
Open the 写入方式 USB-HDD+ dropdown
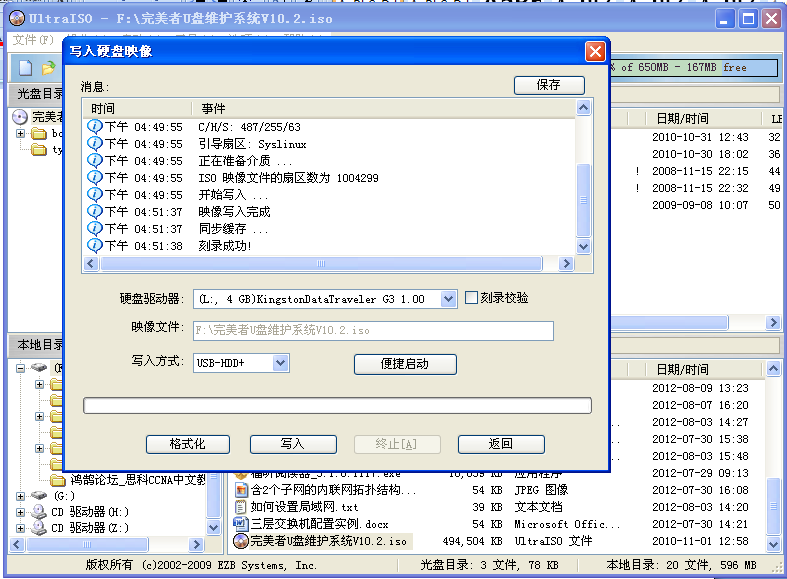(281, 363)
